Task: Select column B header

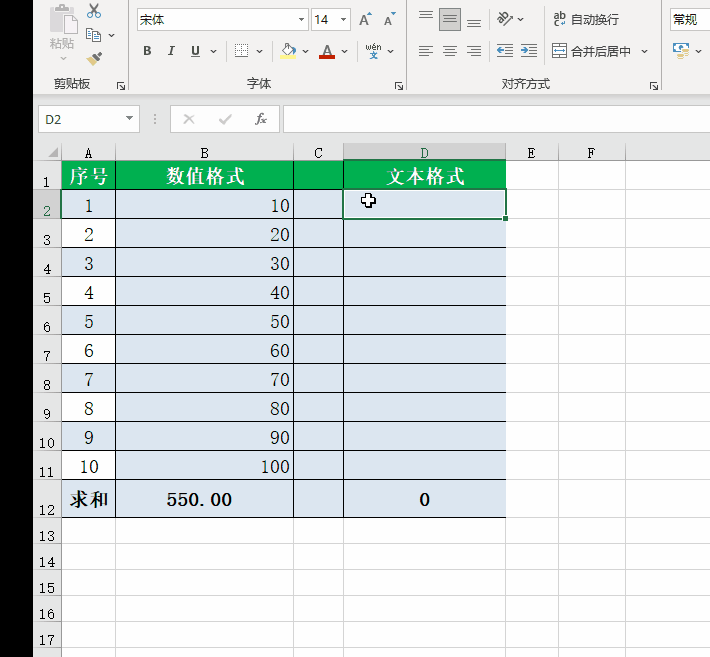Action: point(205,153)
